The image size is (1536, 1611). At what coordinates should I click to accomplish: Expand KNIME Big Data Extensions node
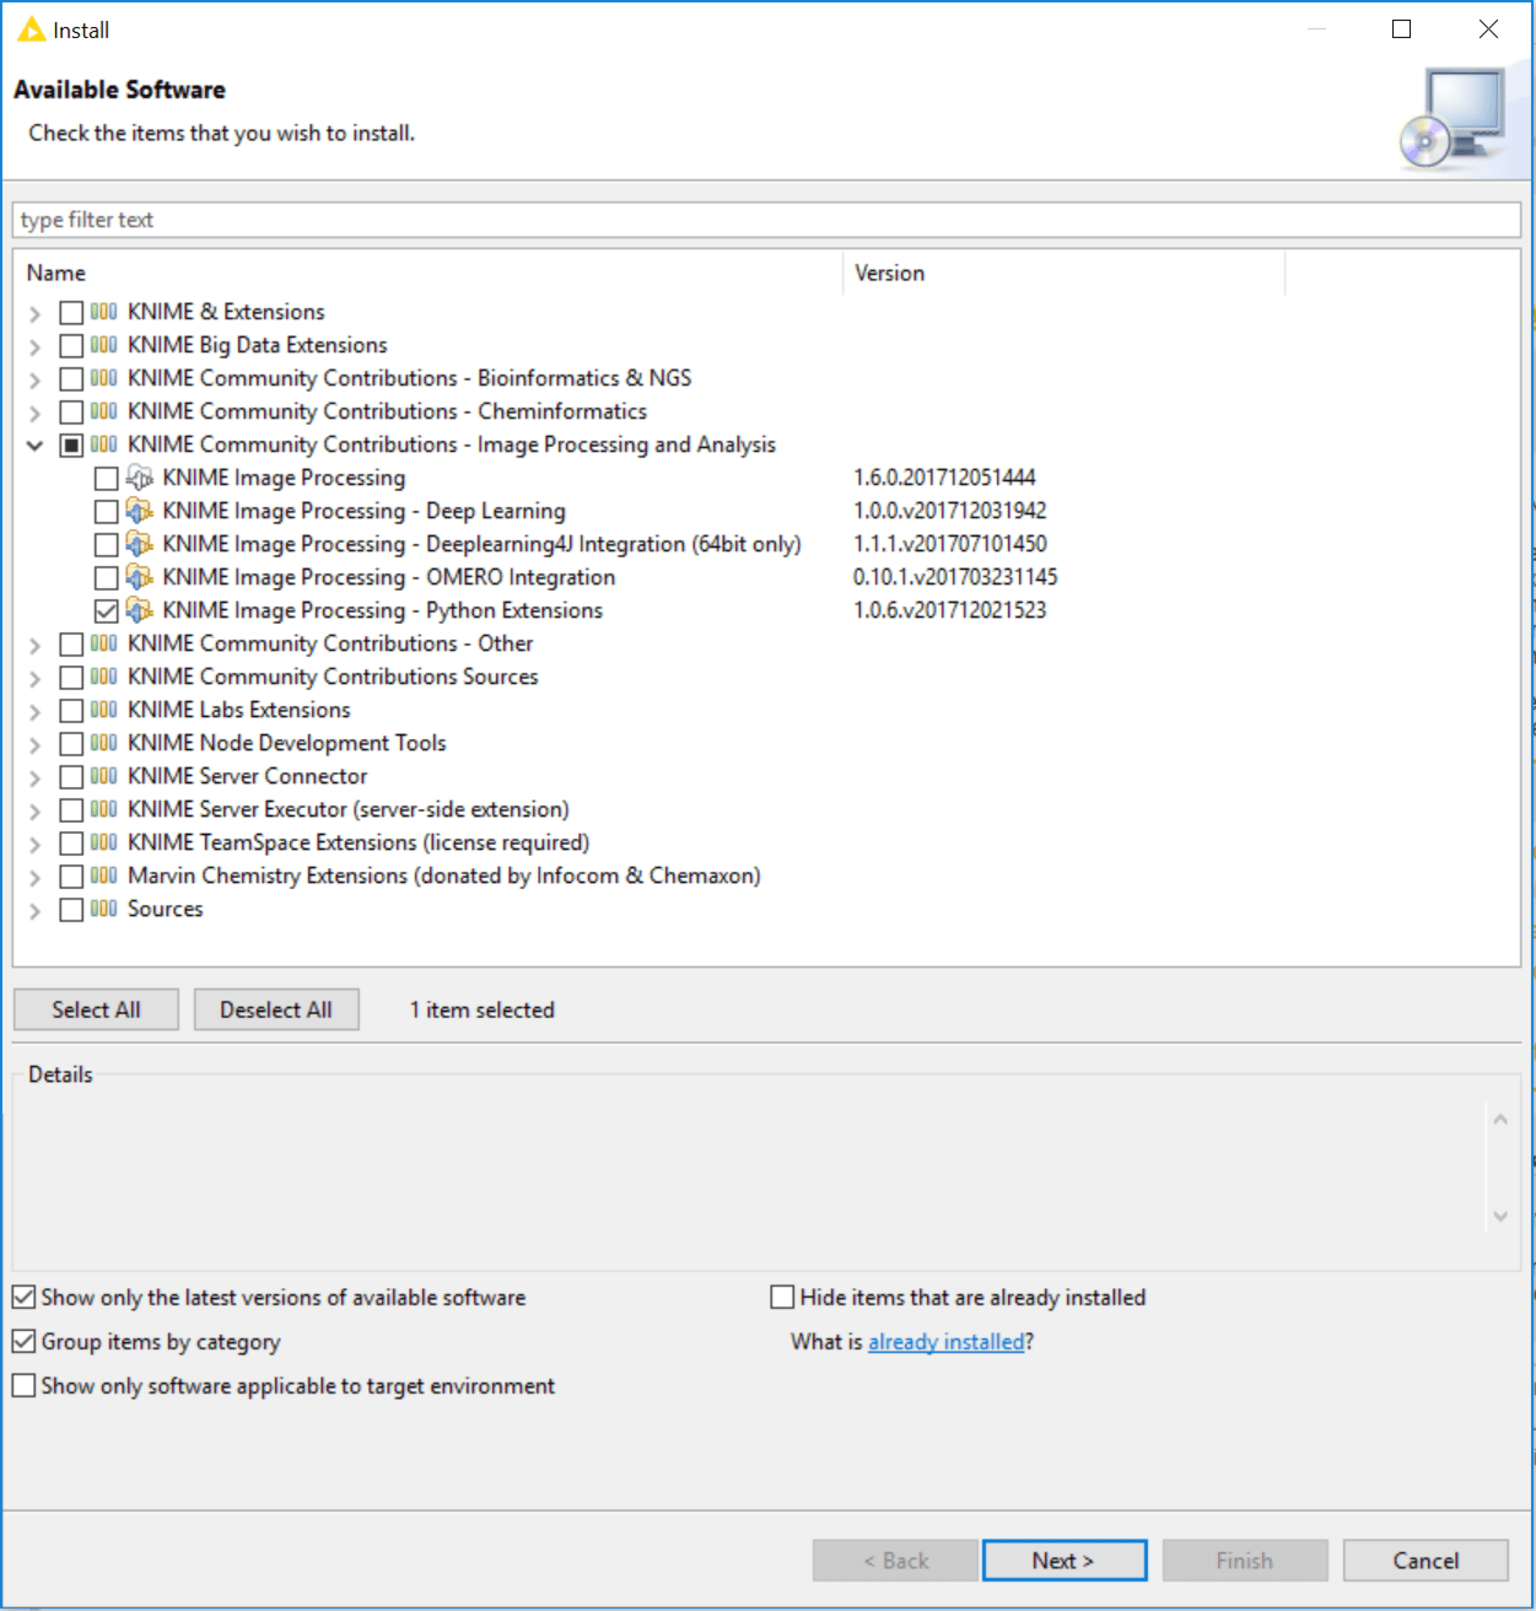coord(35,347)
